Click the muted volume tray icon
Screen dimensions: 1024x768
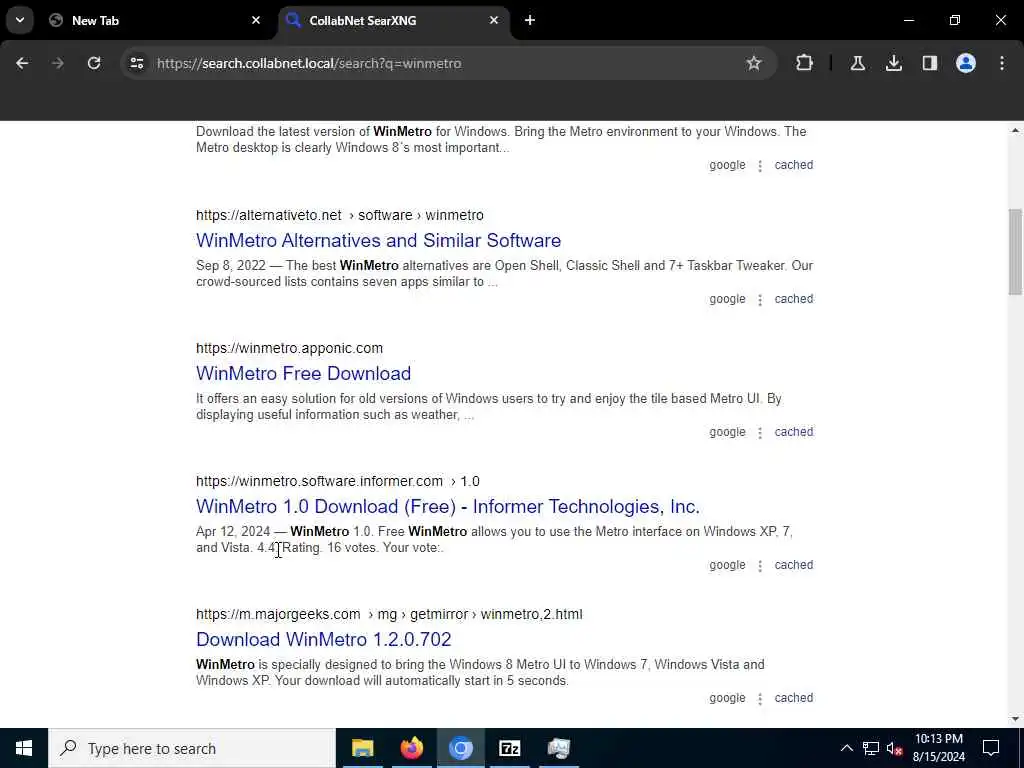(x=894, y=748)
